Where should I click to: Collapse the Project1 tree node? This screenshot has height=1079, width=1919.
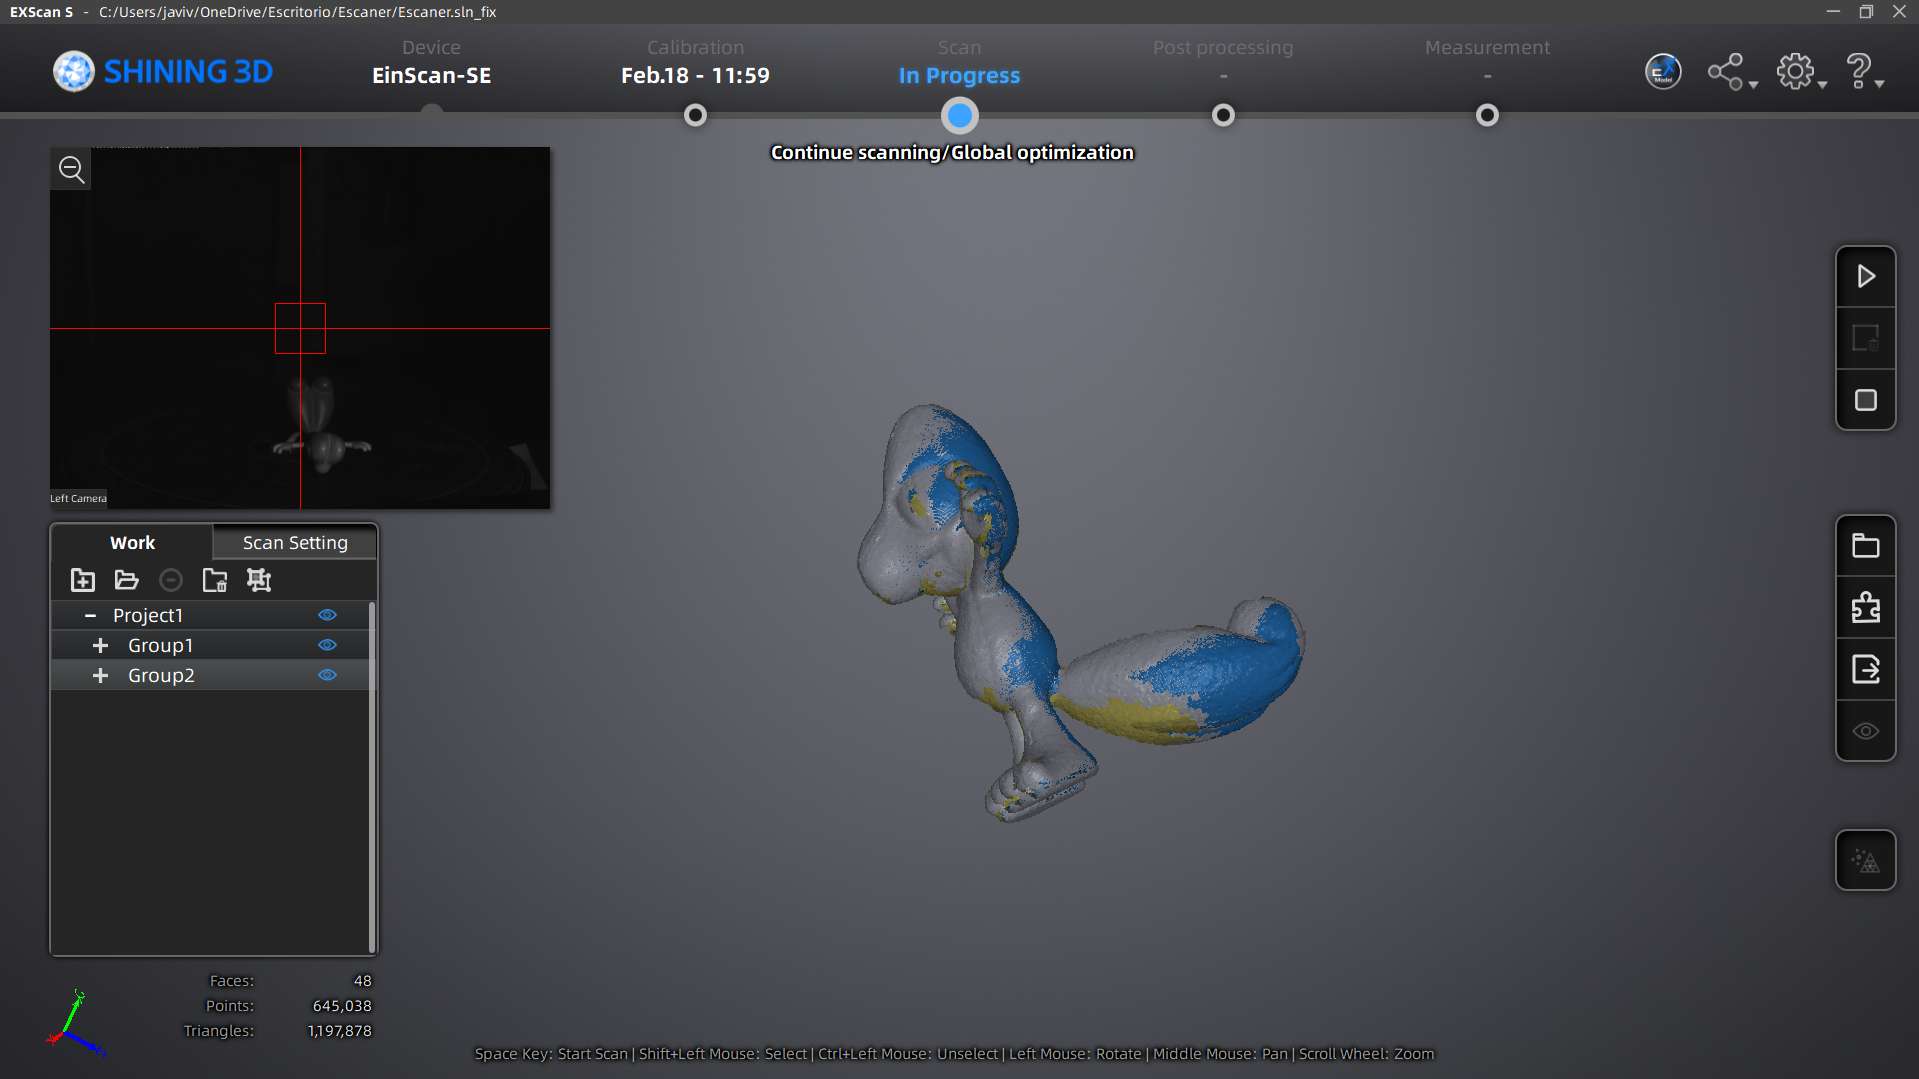pos(90,615)
